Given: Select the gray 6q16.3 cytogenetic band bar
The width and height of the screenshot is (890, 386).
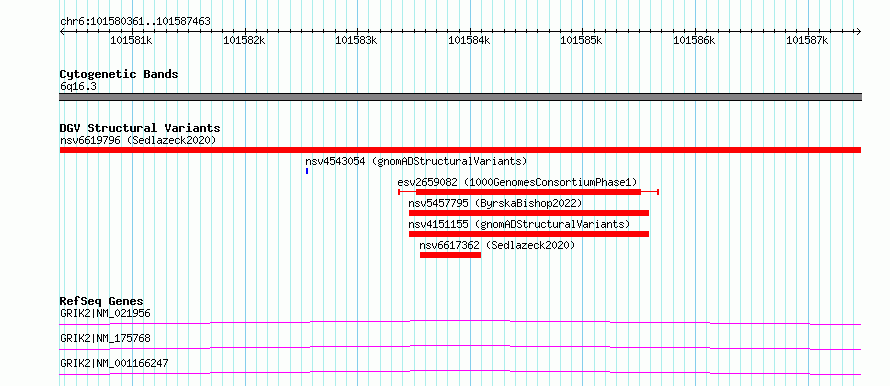Looking at the screenshot, I should click(460, 97).
